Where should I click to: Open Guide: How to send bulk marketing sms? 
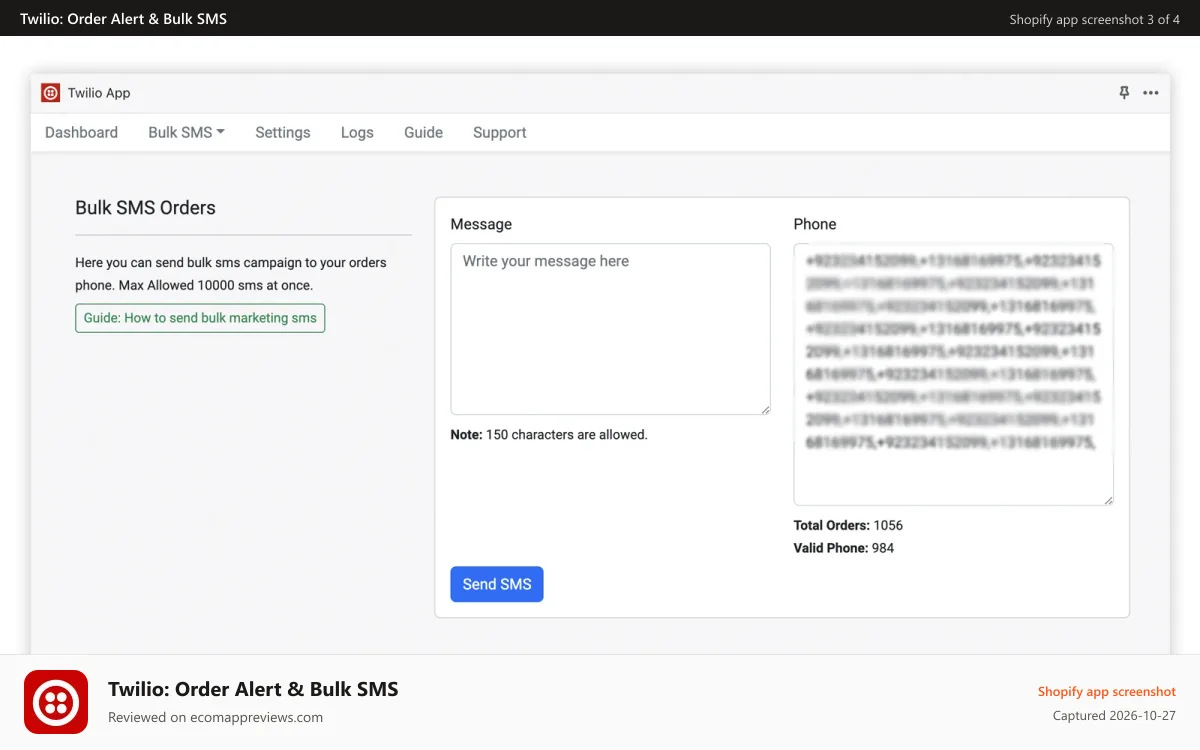coord(200,318)
